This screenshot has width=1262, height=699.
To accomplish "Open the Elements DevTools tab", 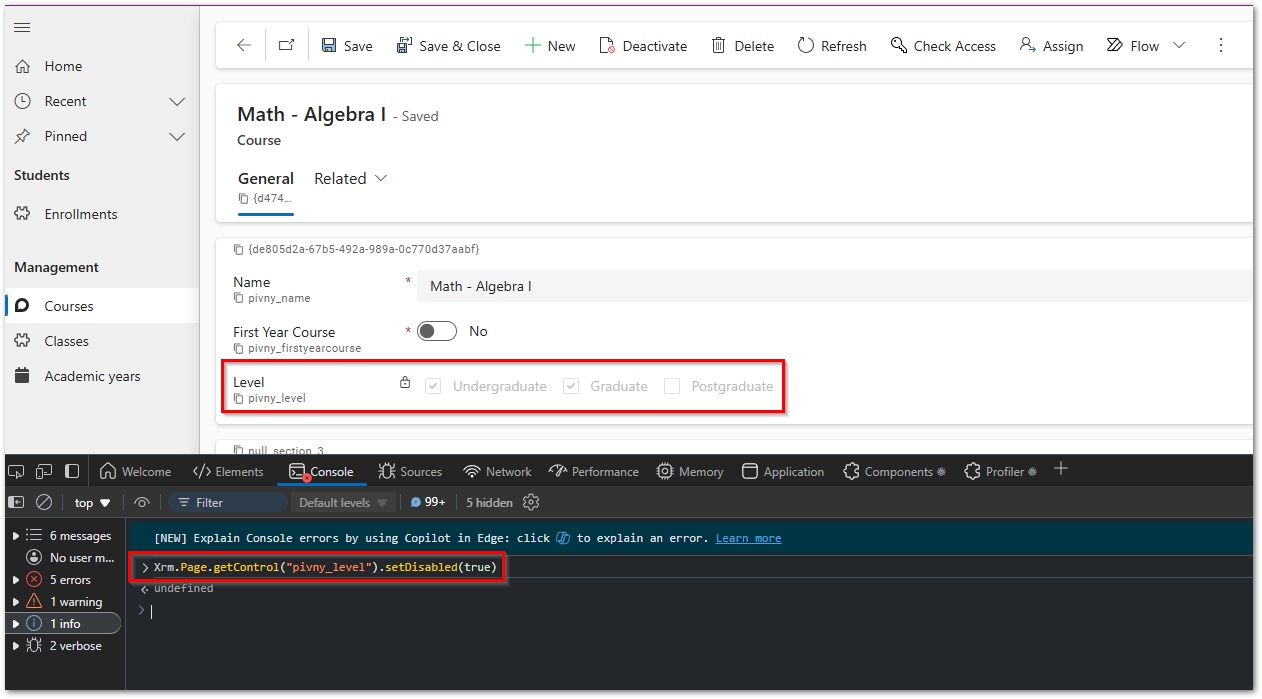I will point(228,471).
